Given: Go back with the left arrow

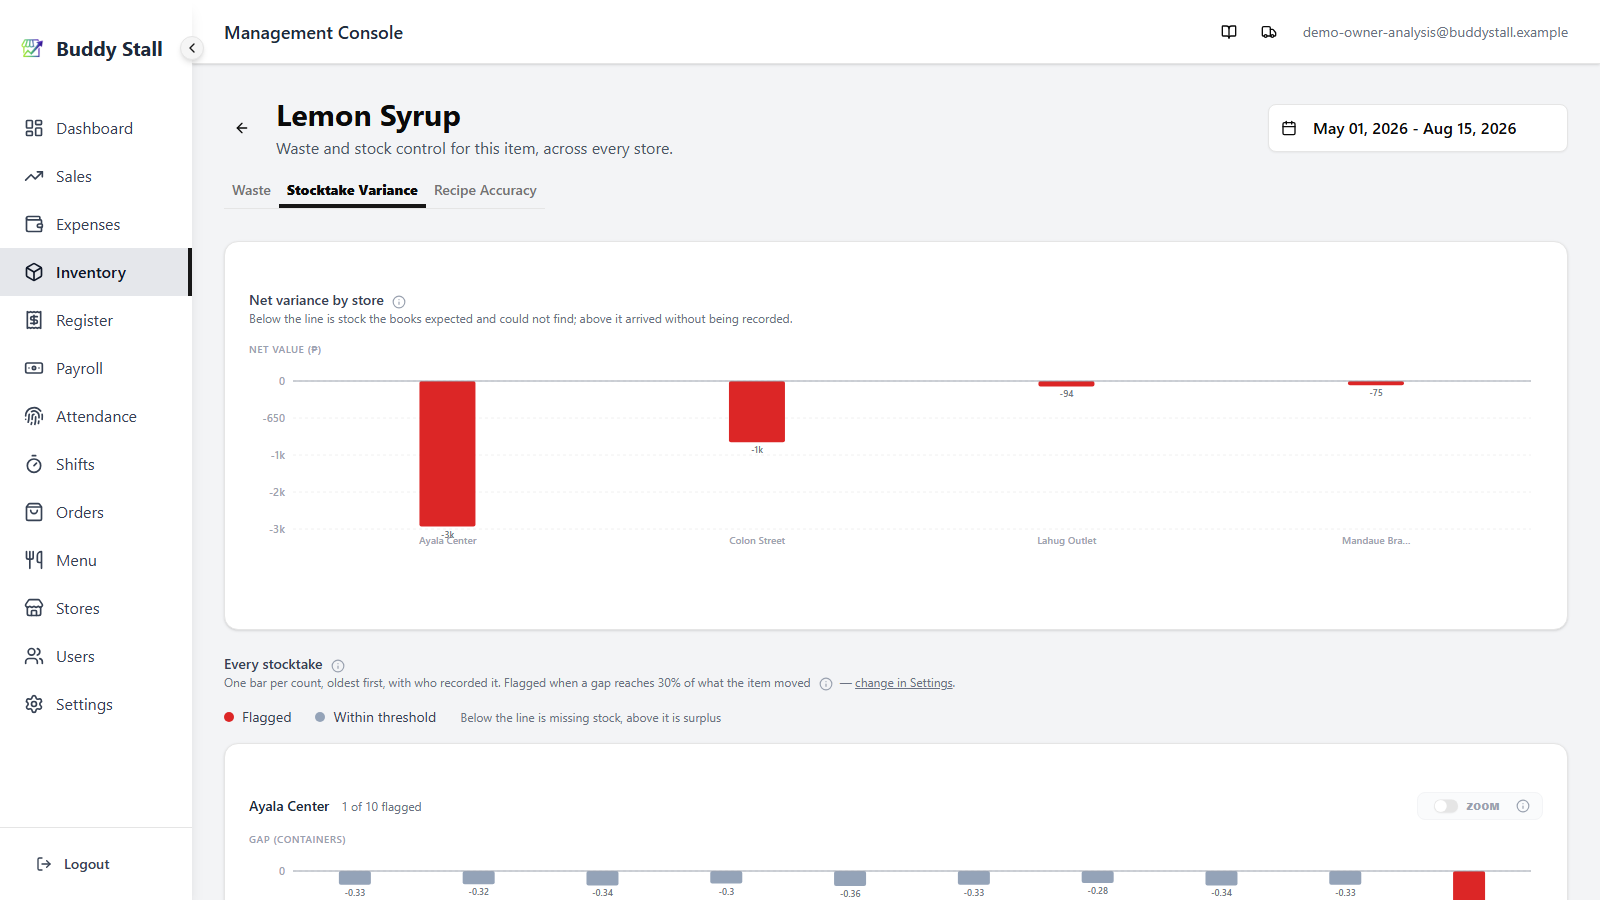Looking at the screenshot, I should click(242, 128).
